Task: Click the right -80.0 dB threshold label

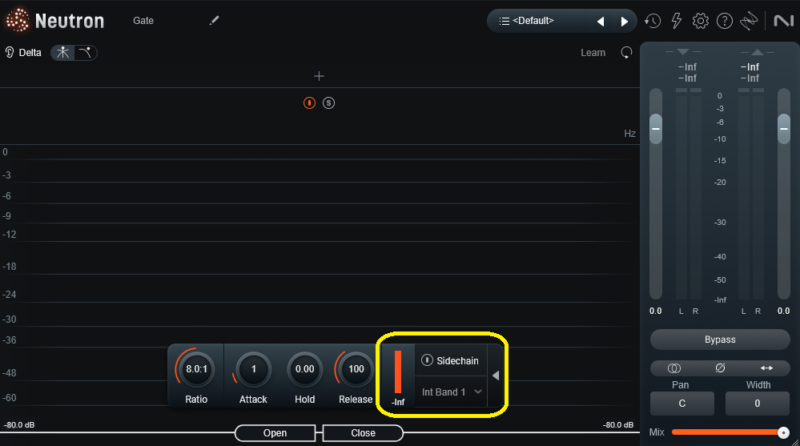Action: tap(618, 425)
